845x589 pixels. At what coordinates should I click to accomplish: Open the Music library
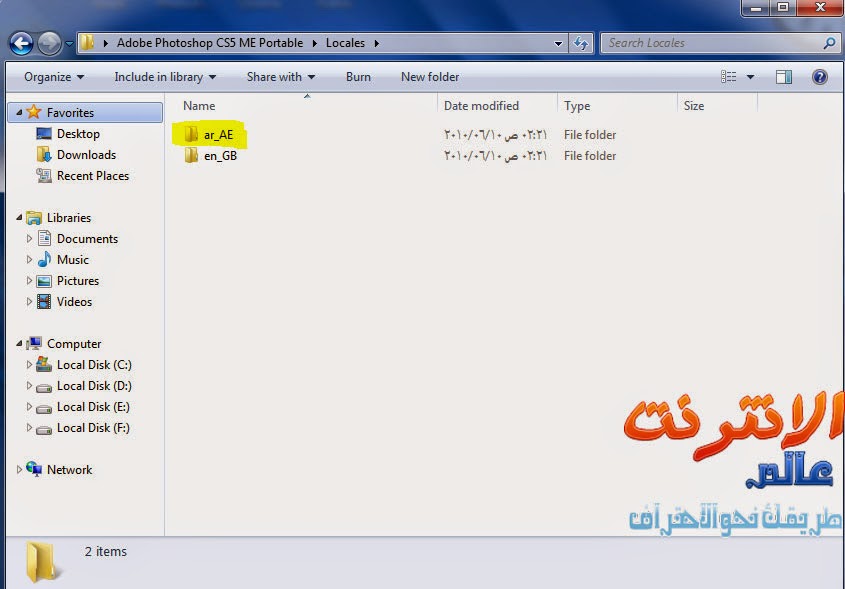[73, 260]
